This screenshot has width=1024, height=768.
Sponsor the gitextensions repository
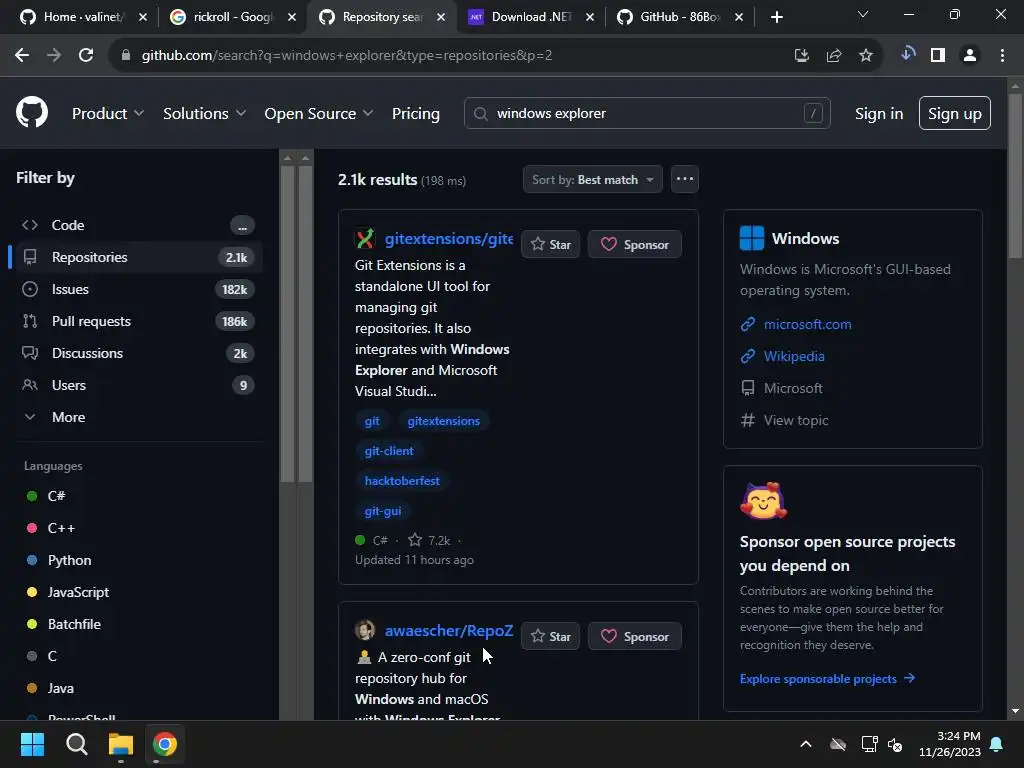[635, 244]
